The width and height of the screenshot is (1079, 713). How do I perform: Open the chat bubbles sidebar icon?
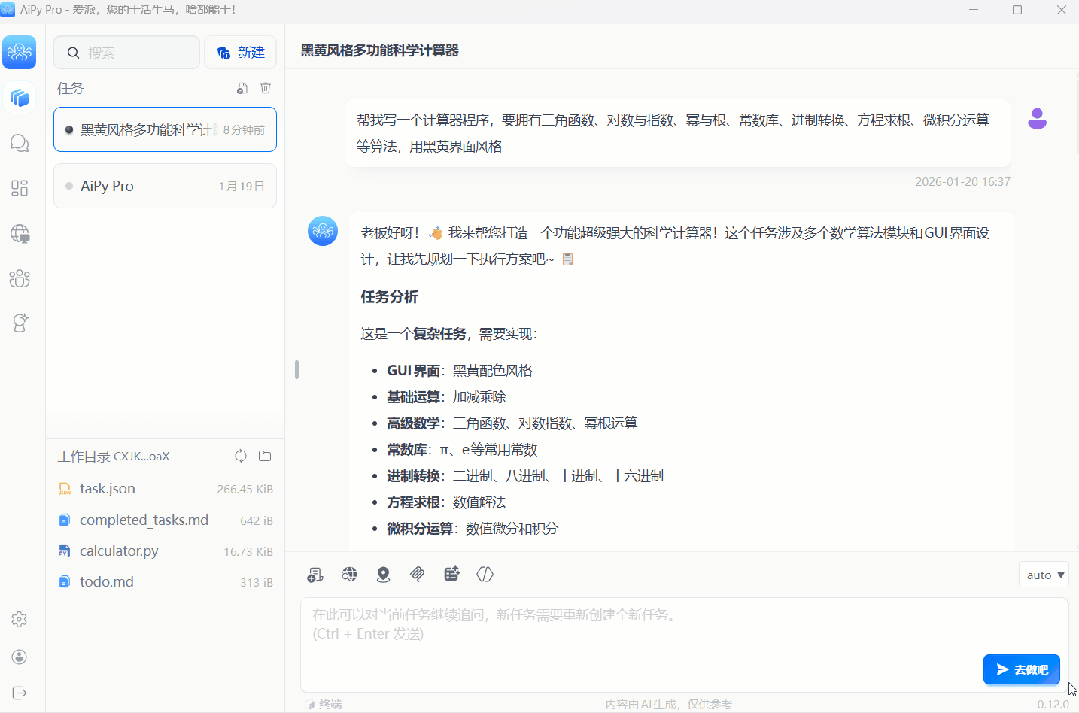click(19, 143)
